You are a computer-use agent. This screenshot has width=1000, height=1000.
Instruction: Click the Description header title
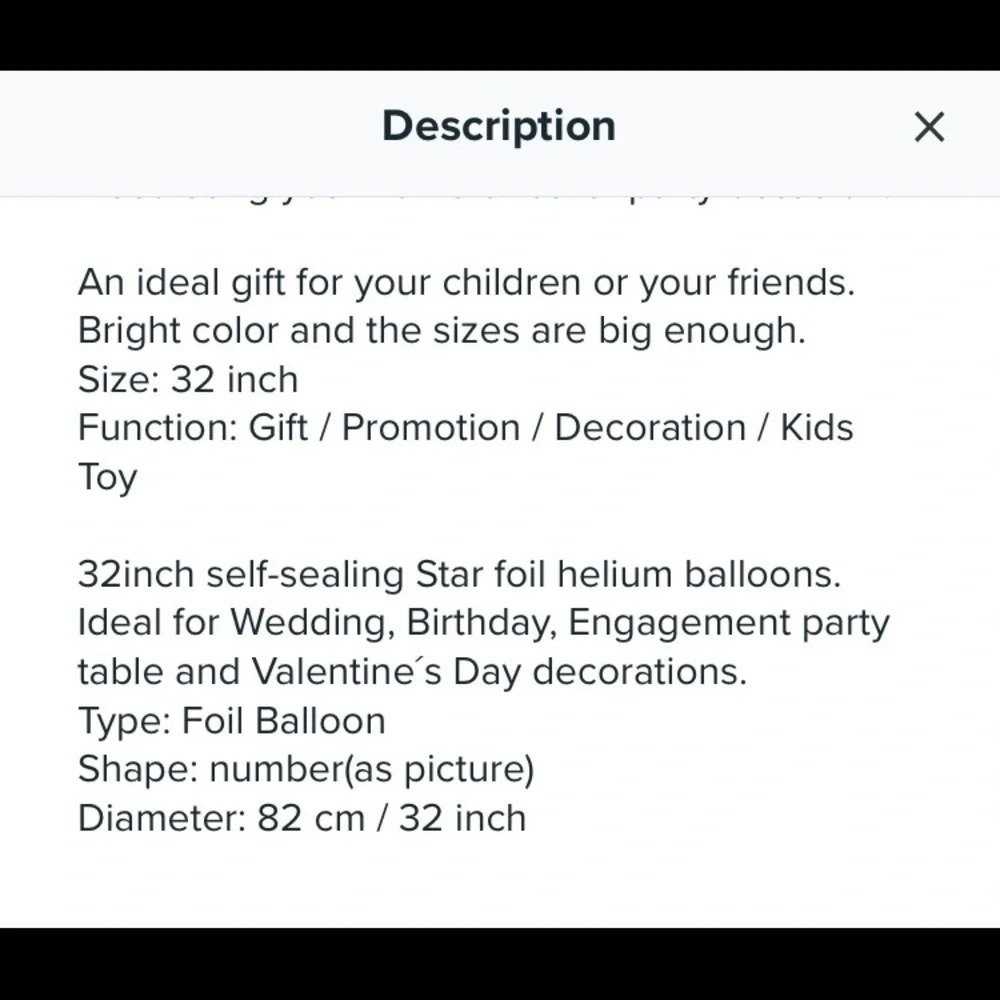[499, 126]
